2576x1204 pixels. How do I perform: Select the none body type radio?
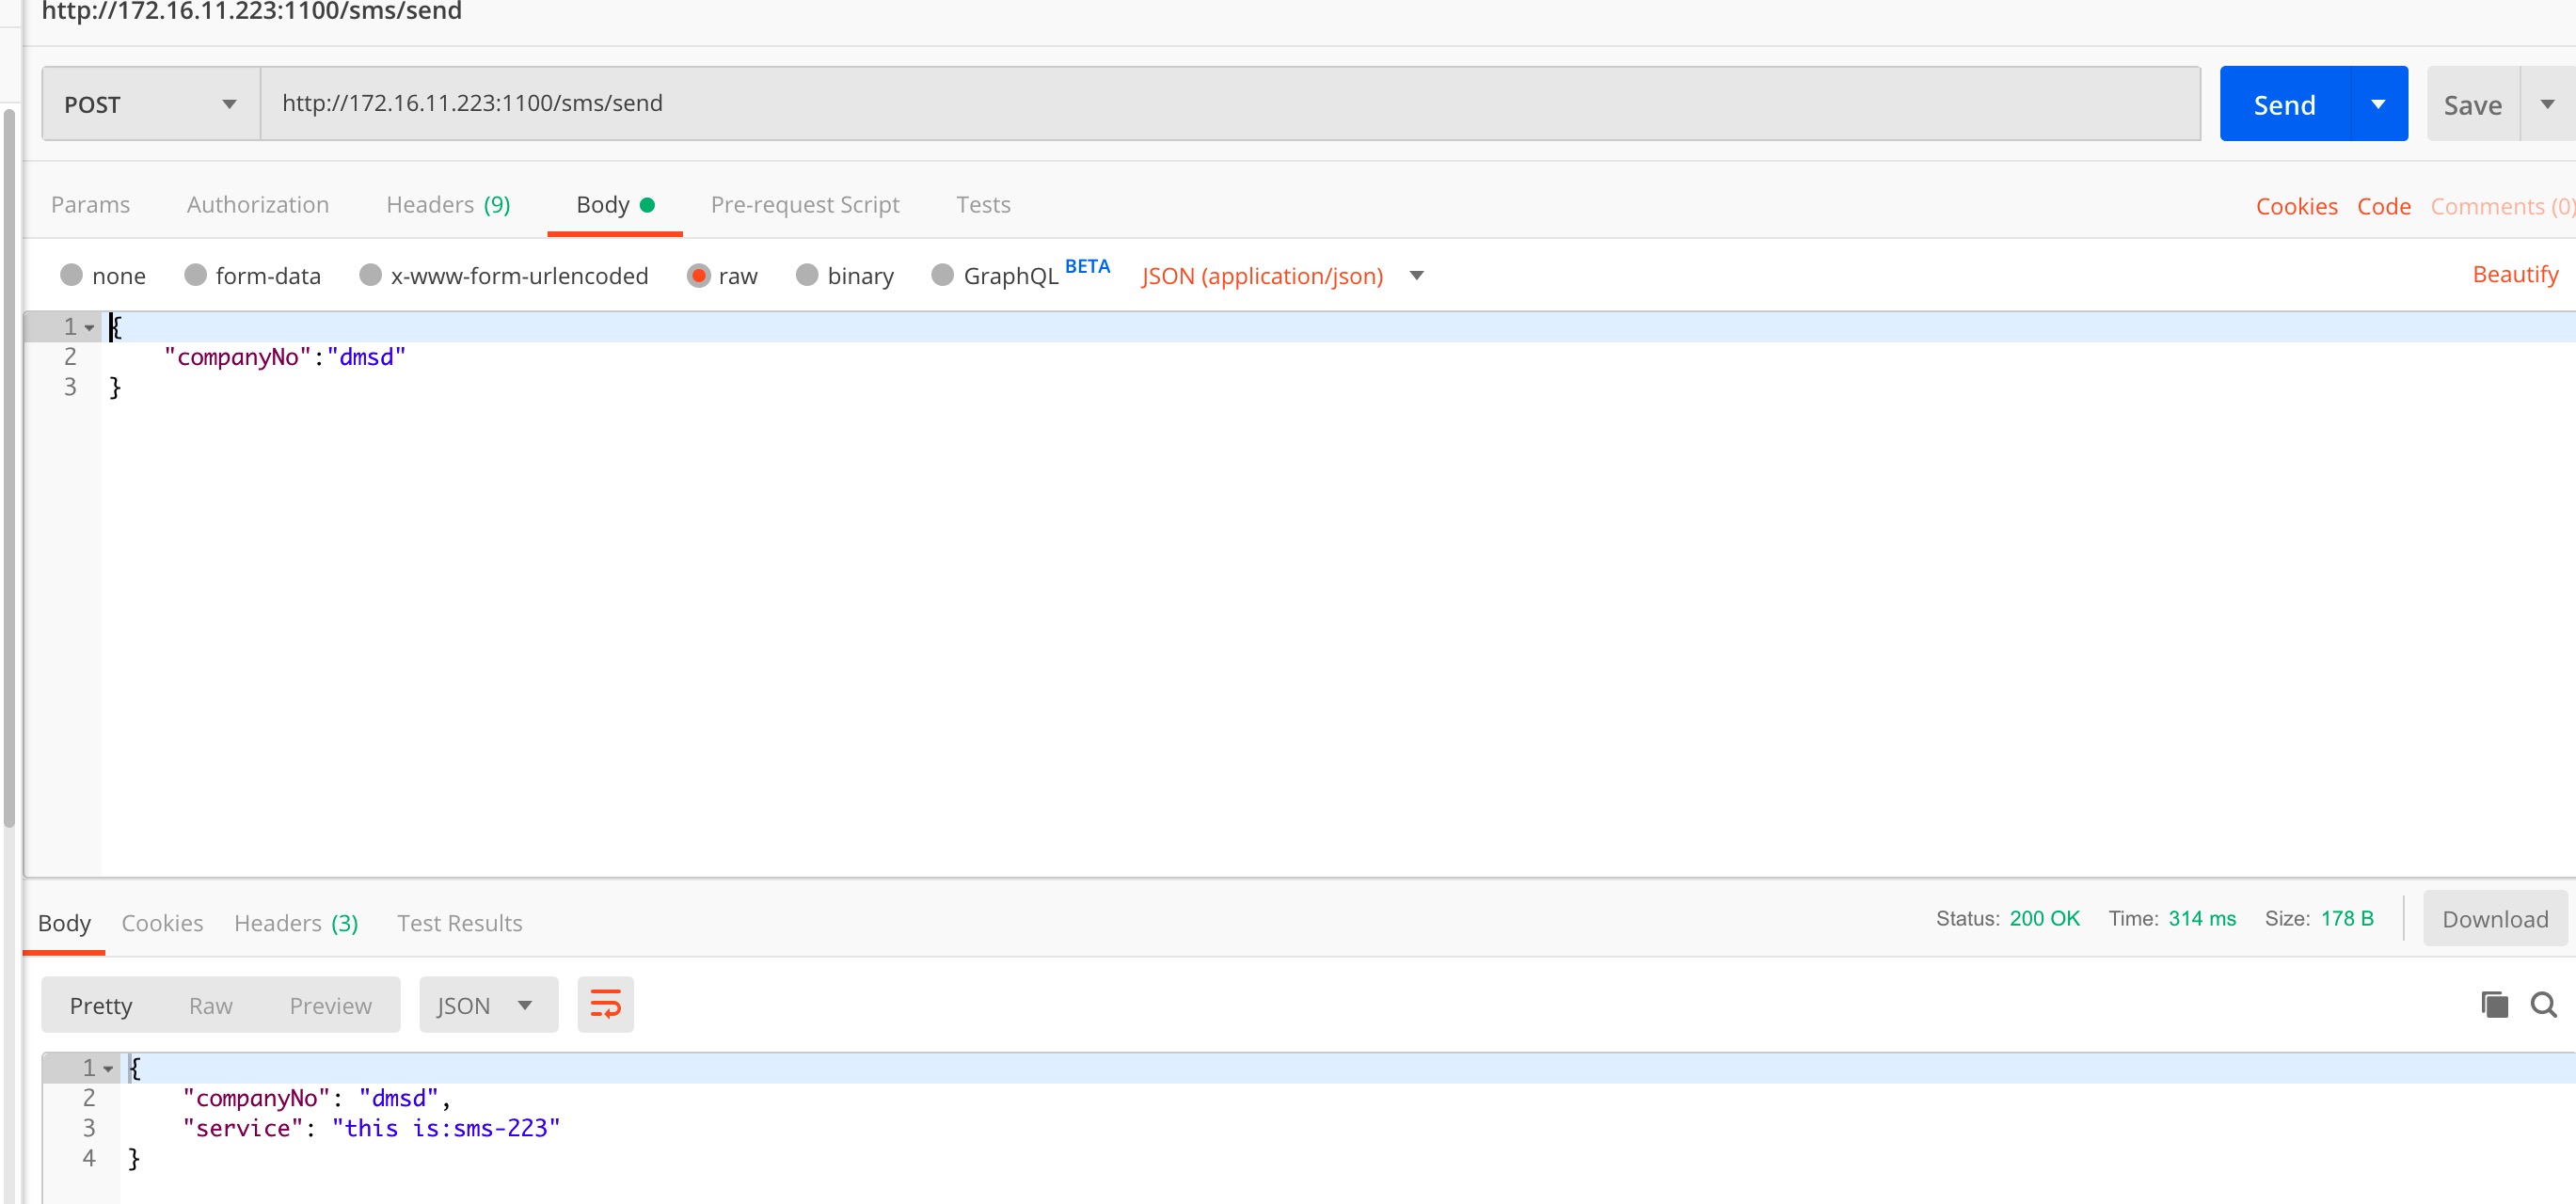(71, 275)
